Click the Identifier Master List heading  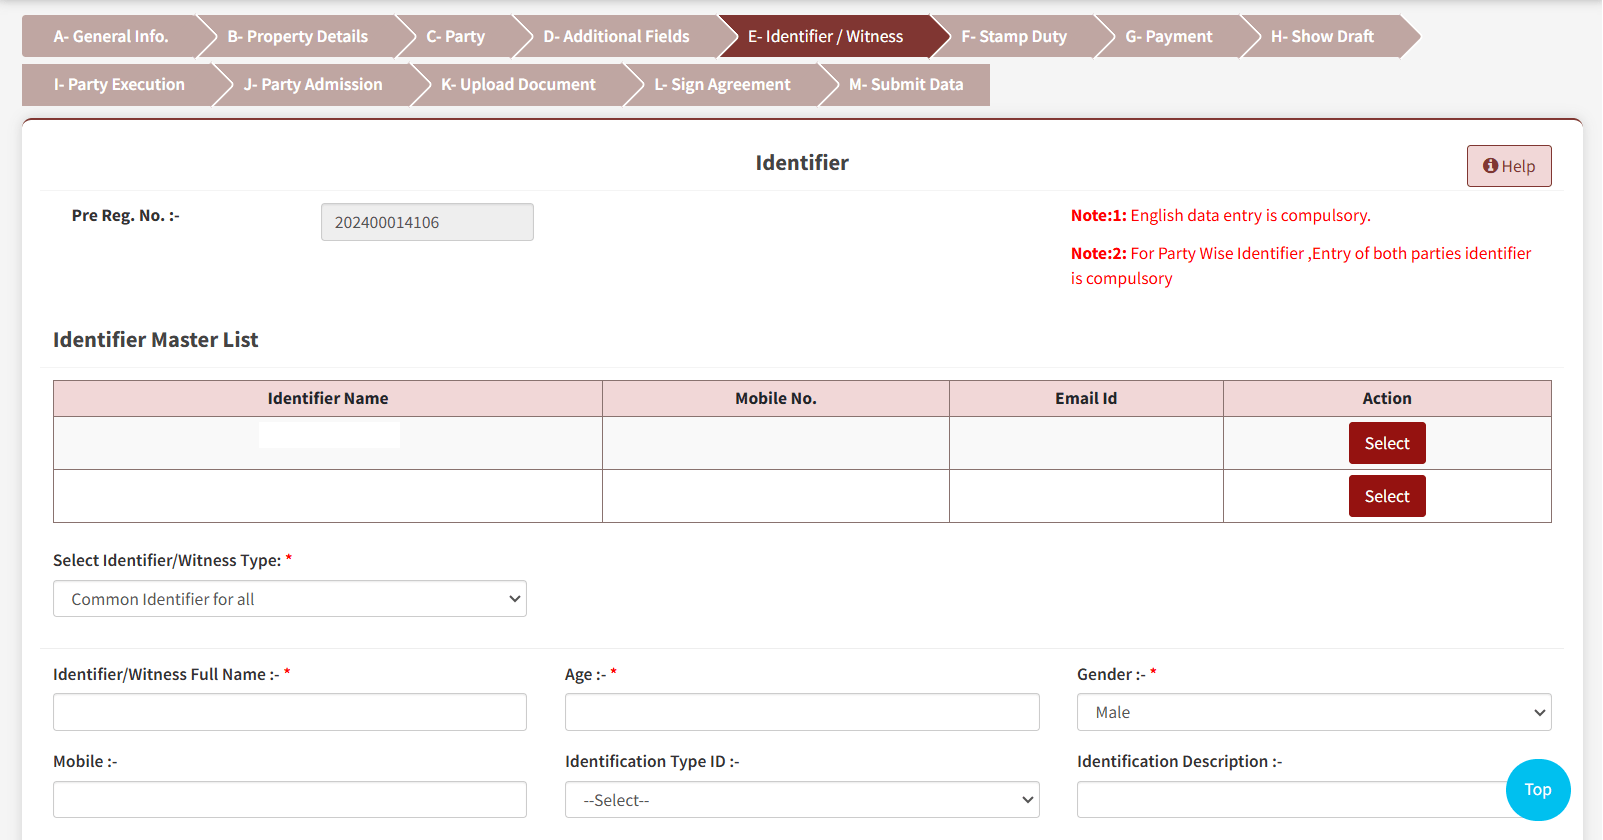[x=156, y=340]
